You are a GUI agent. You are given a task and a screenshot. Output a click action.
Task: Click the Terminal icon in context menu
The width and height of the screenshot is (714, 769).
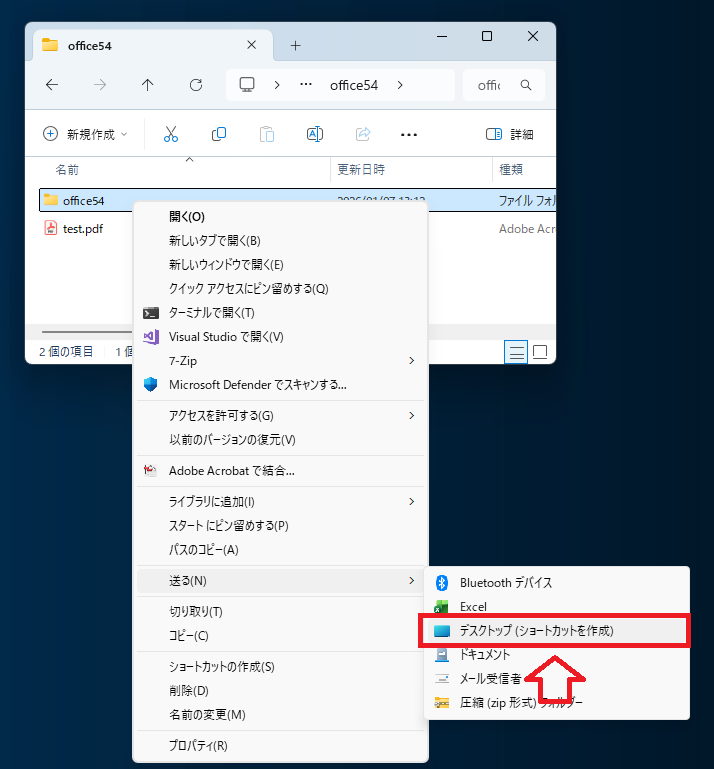coord(151,312)
